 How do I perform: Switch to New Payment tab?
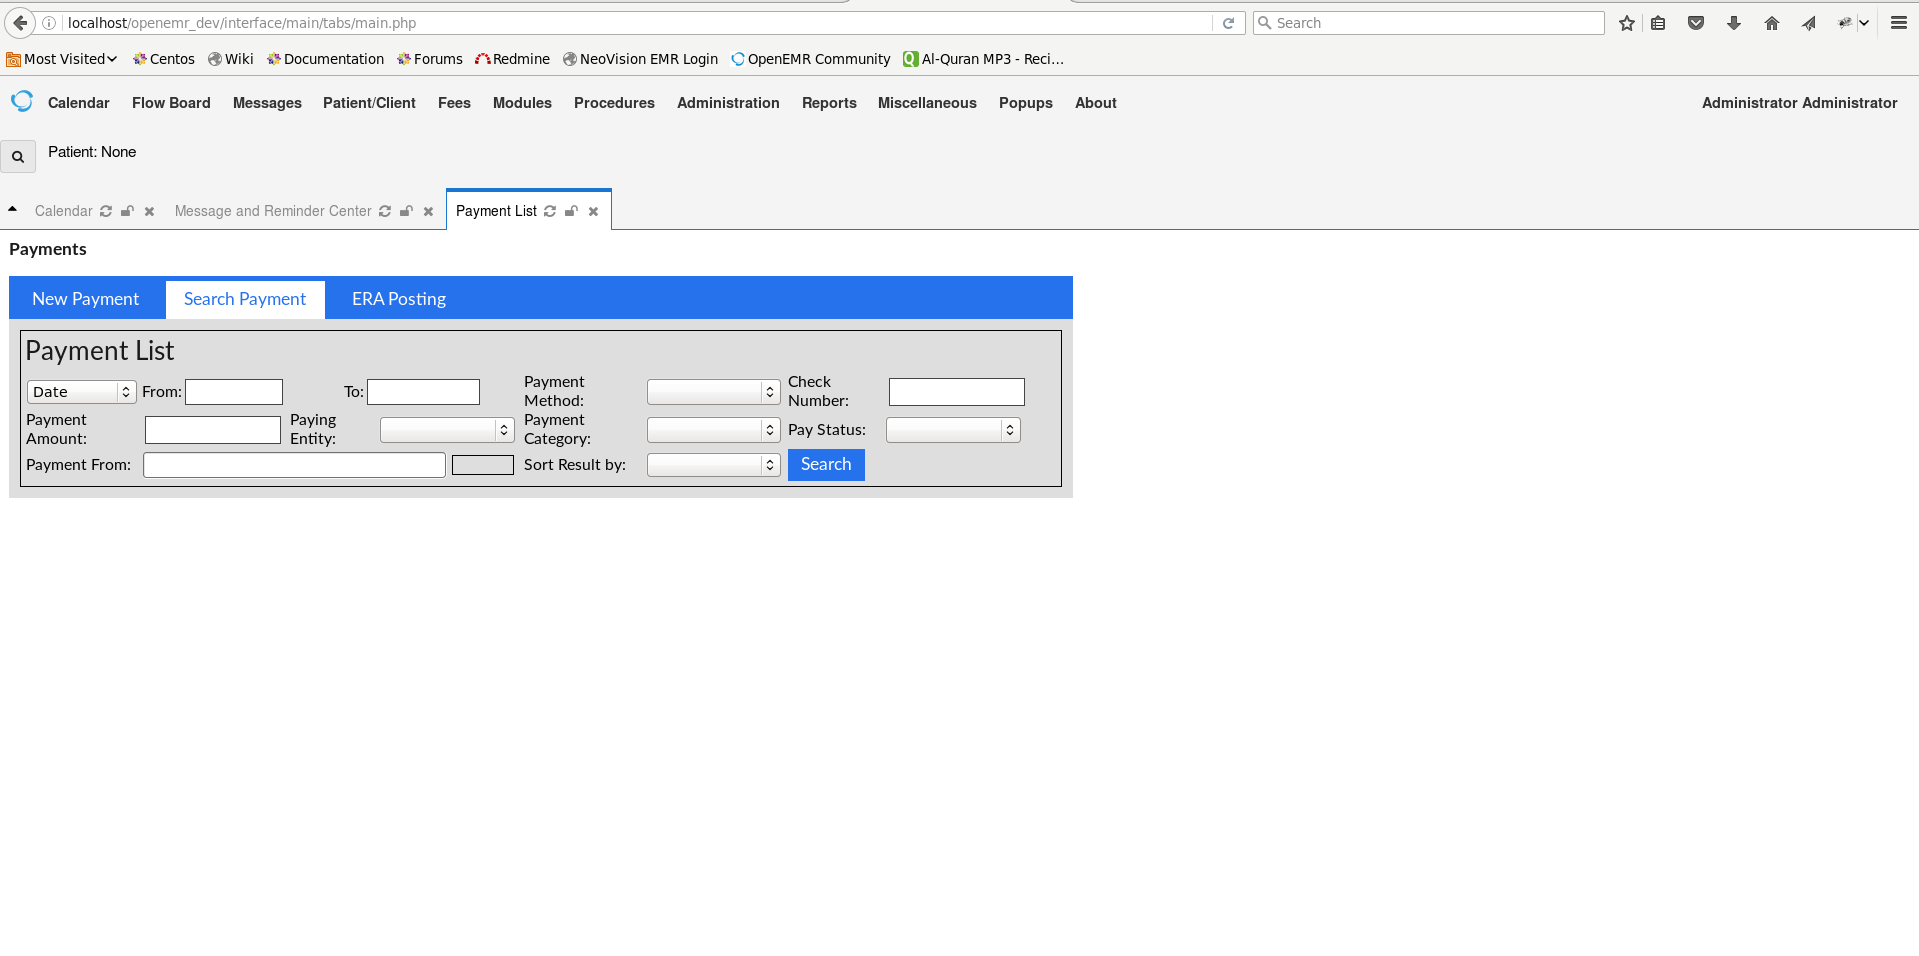(x=86, y=299)
